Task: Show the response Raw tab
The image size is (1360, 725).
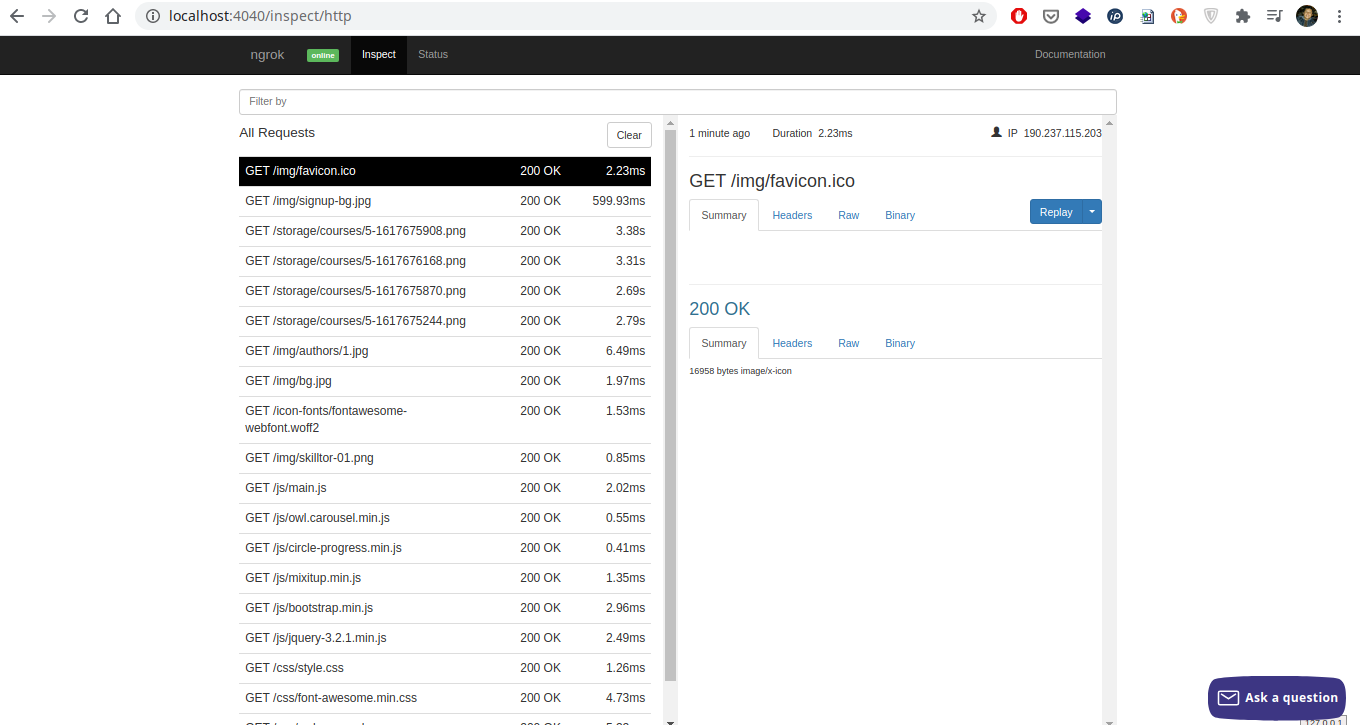Action: (x=848, y=343)
